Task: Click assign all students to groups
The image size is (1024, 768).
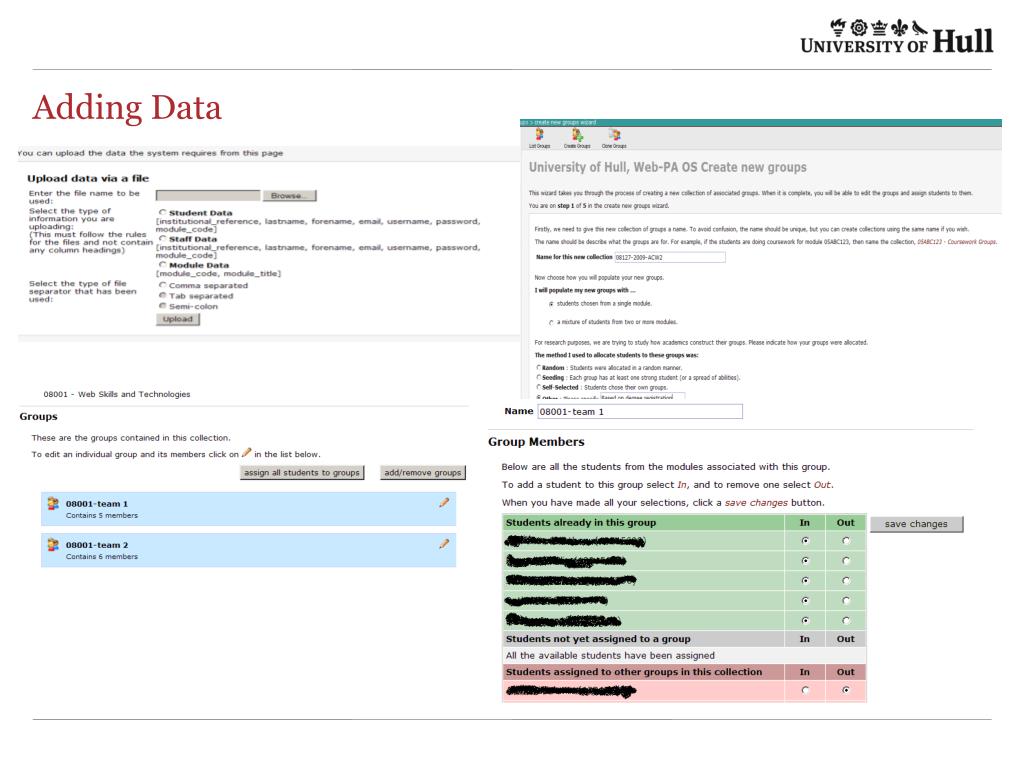Action: click(x=302, y=473)
